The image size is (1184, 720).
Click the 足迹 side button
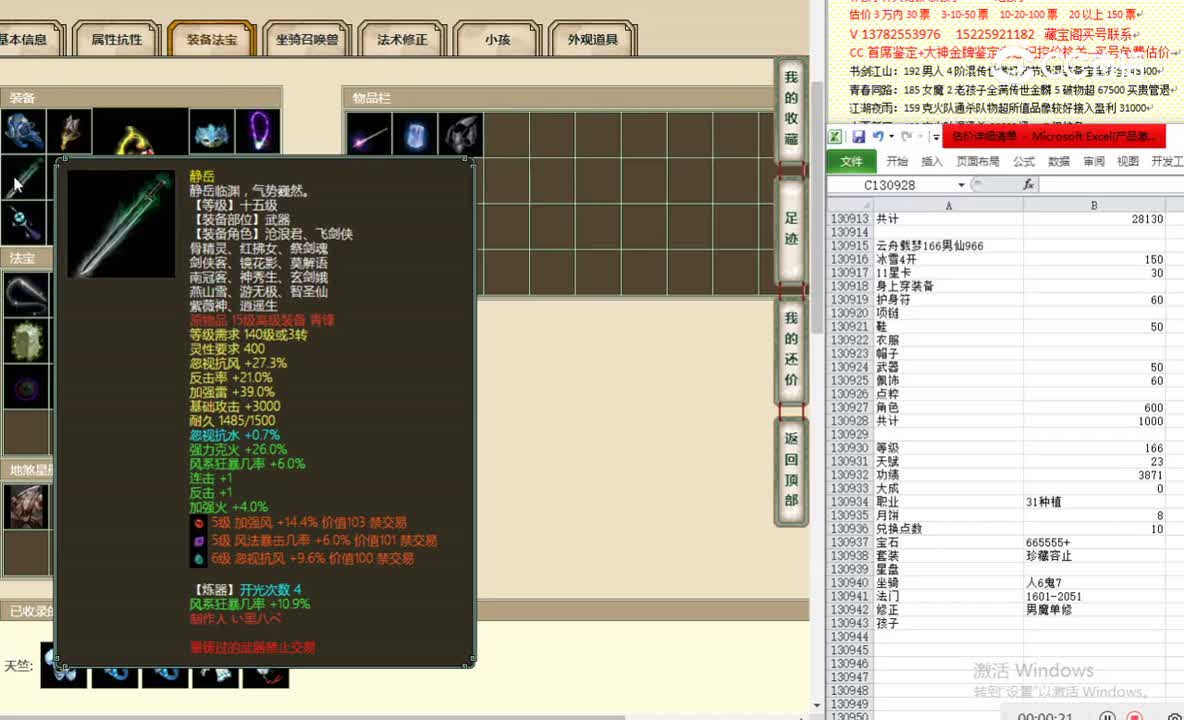[791, 229]
